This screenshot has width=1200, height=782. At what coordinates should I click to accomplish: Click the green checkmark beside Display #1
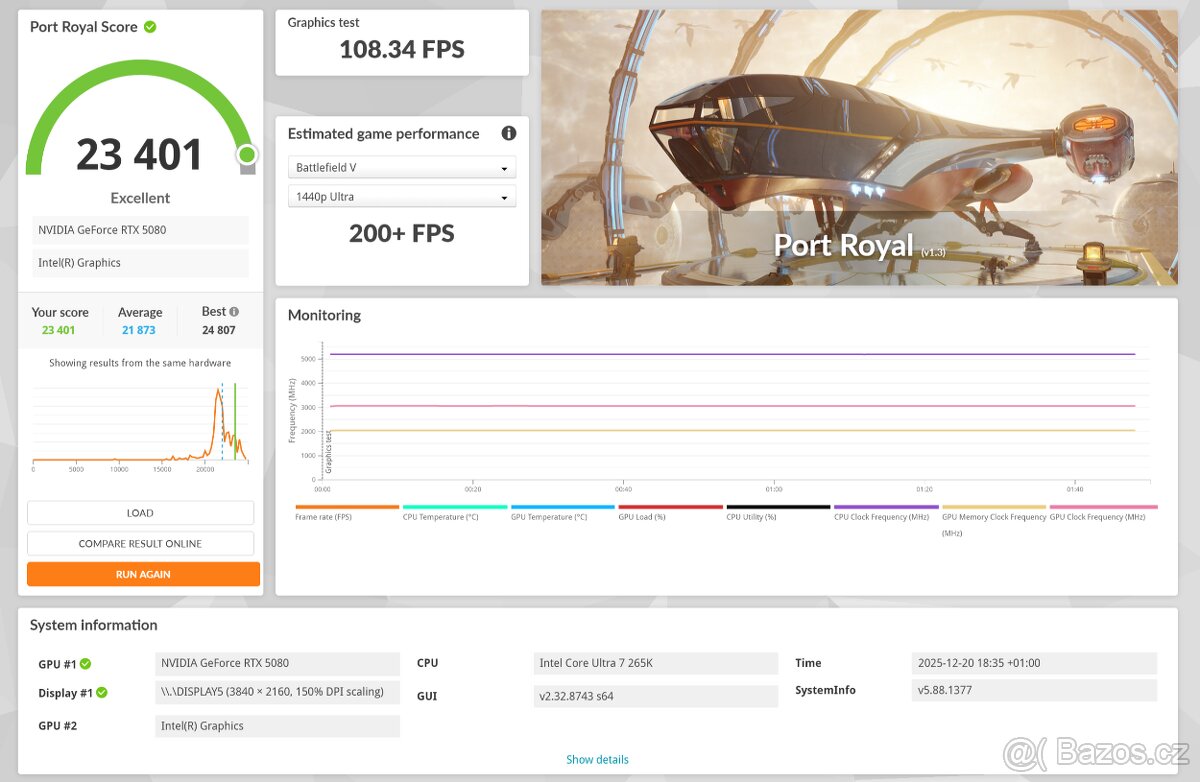click(x=103, y=692)
